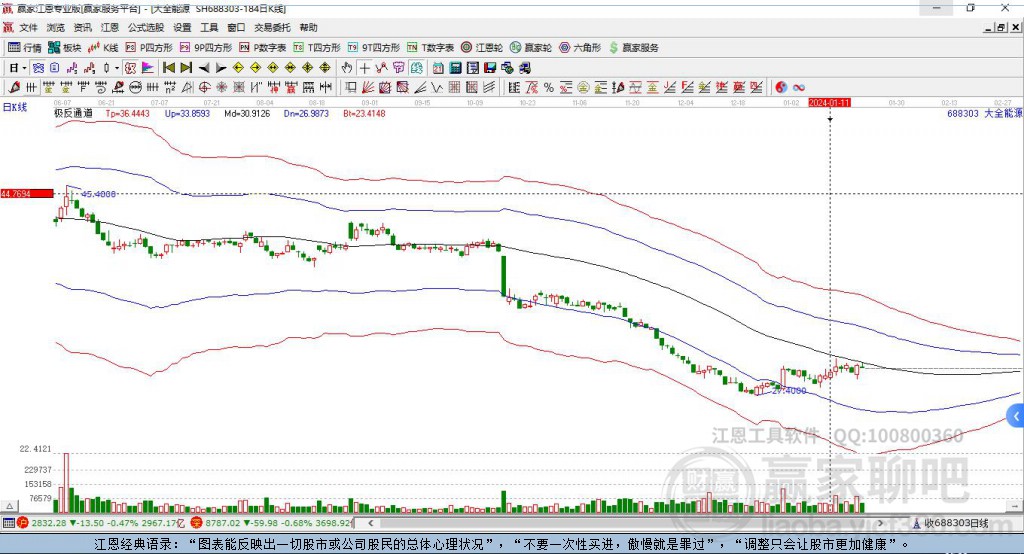Screen dimensions: 1024x554
Task: Open the 板块 sector view
Action: 65,48
